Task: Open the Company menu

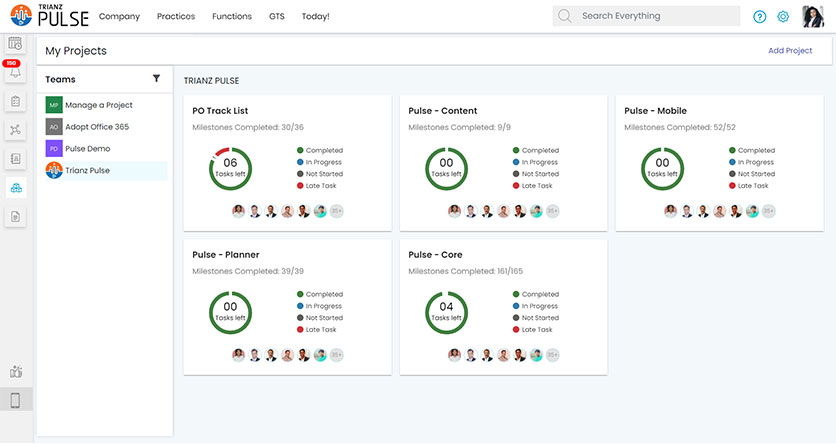Action: [x=119, y=17]
